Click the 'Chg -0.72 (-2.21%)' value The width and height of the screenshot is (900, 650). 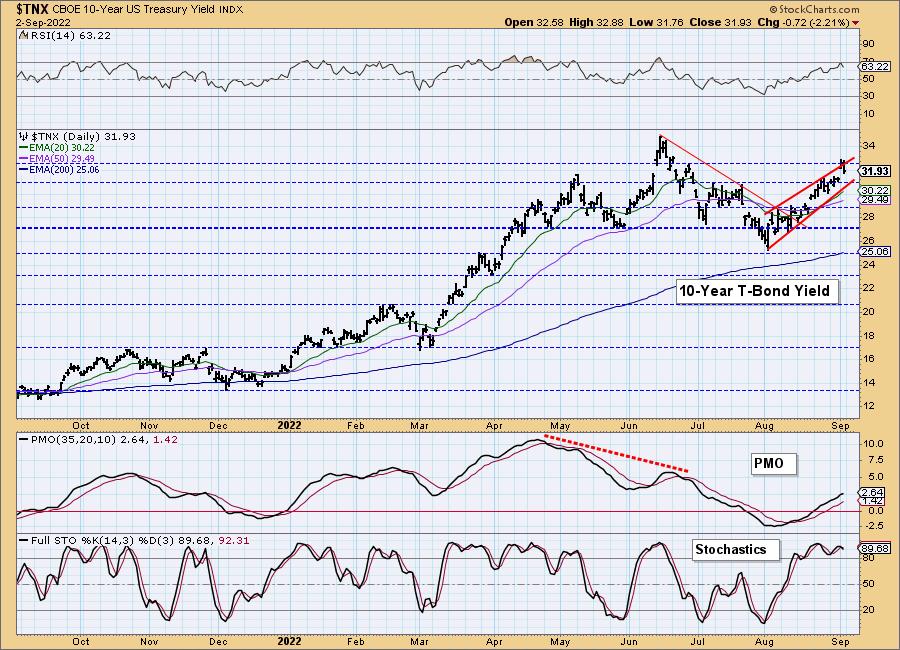point(804,22)
